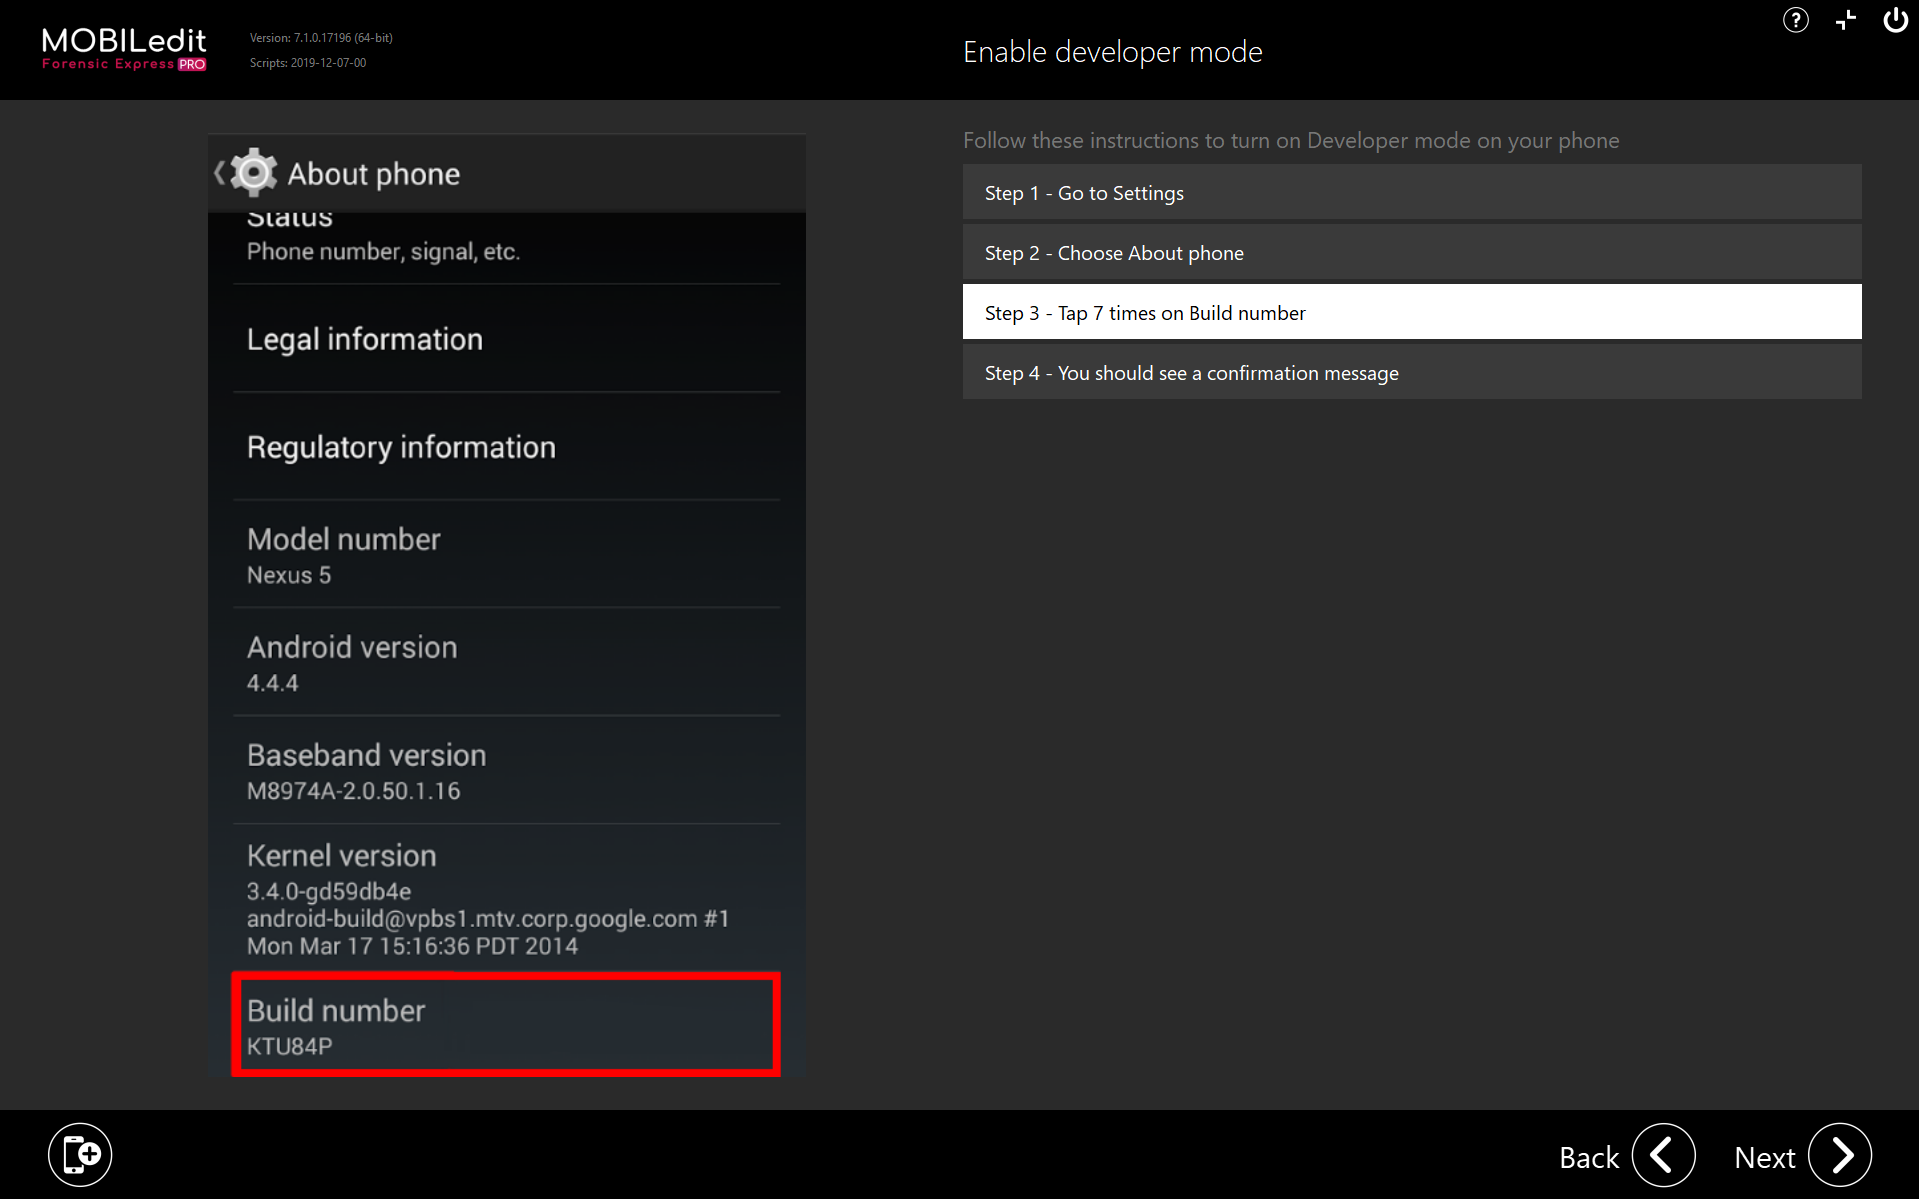Click the power exit icon
The image size is (1919, 1199).
(x=1895, y=20)
